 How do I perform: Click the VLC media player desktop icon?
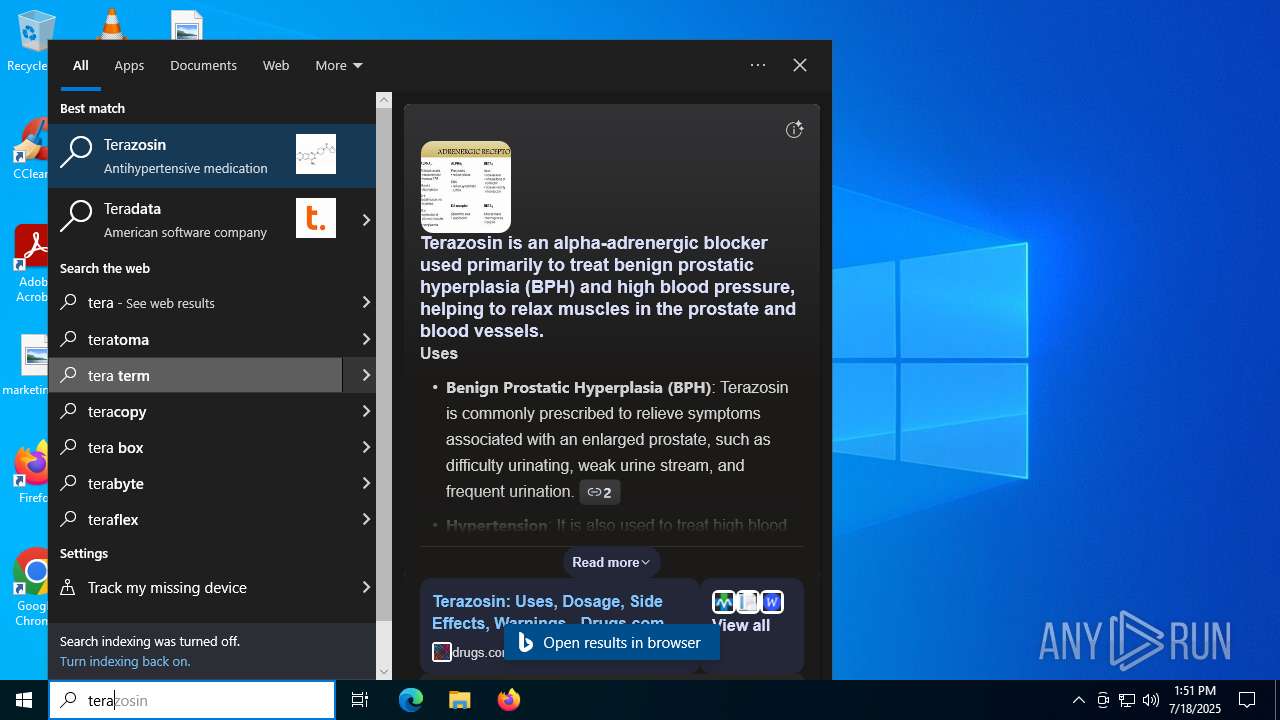click(x=111, y=25)
